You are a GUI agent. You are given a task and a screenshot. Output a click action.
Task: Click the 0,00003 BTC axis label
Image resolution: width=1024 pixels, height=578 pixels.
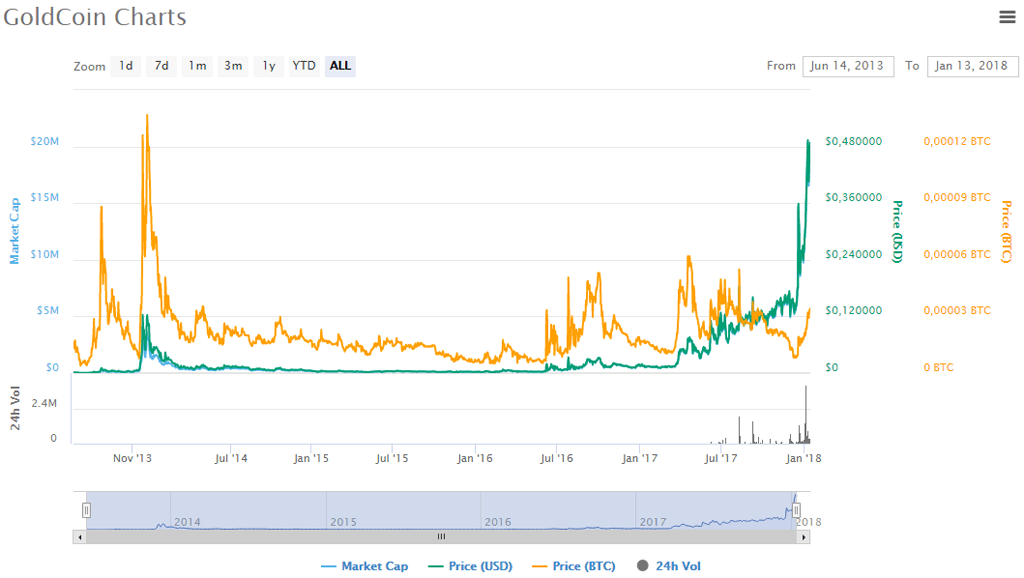pos(957,311)
